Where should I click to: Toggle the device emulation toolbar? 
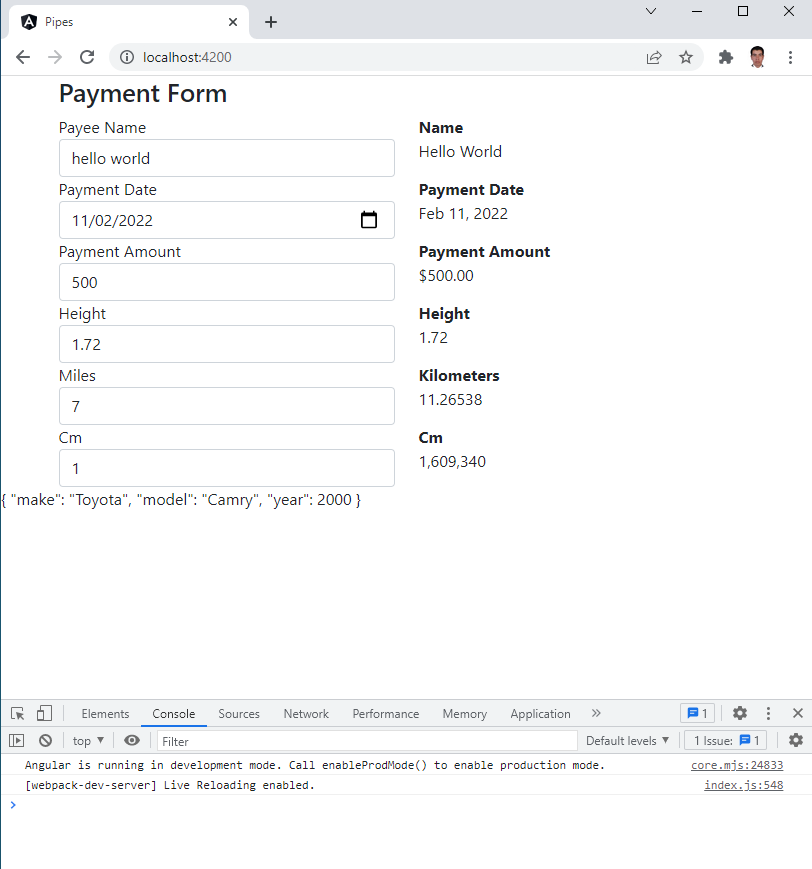42,713
